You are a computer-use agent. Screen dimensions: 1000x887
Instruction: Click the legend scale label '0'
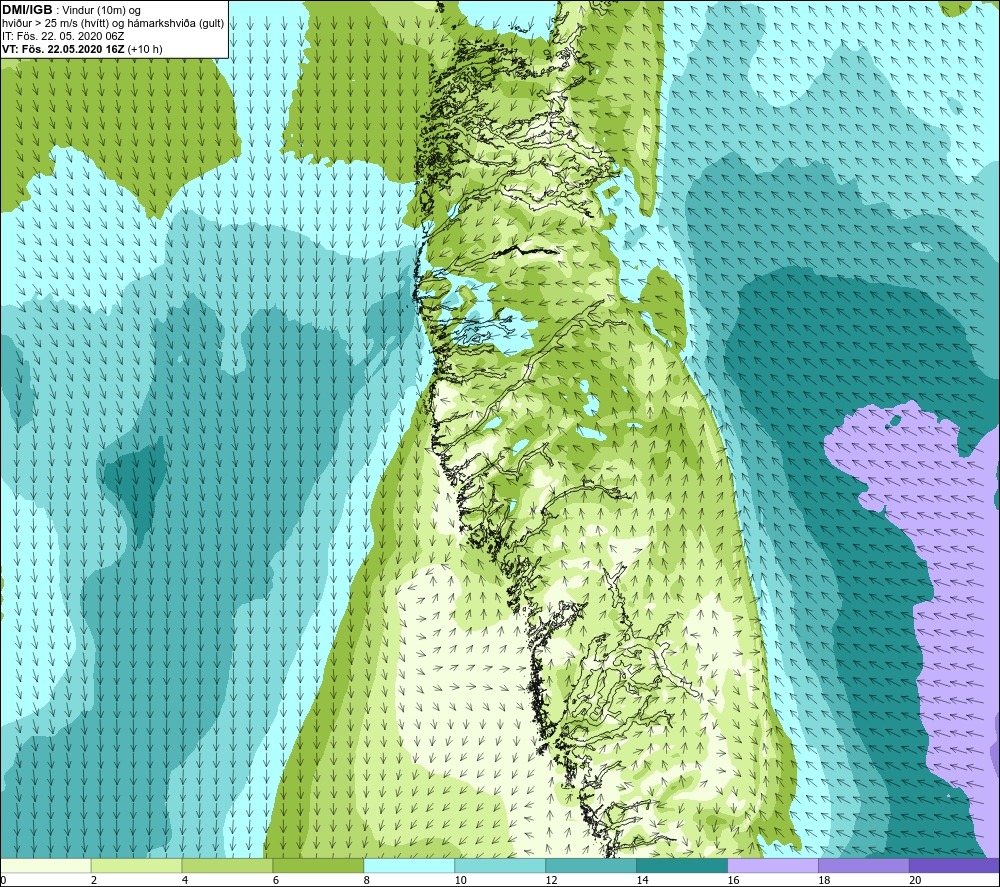coord(4,880)
